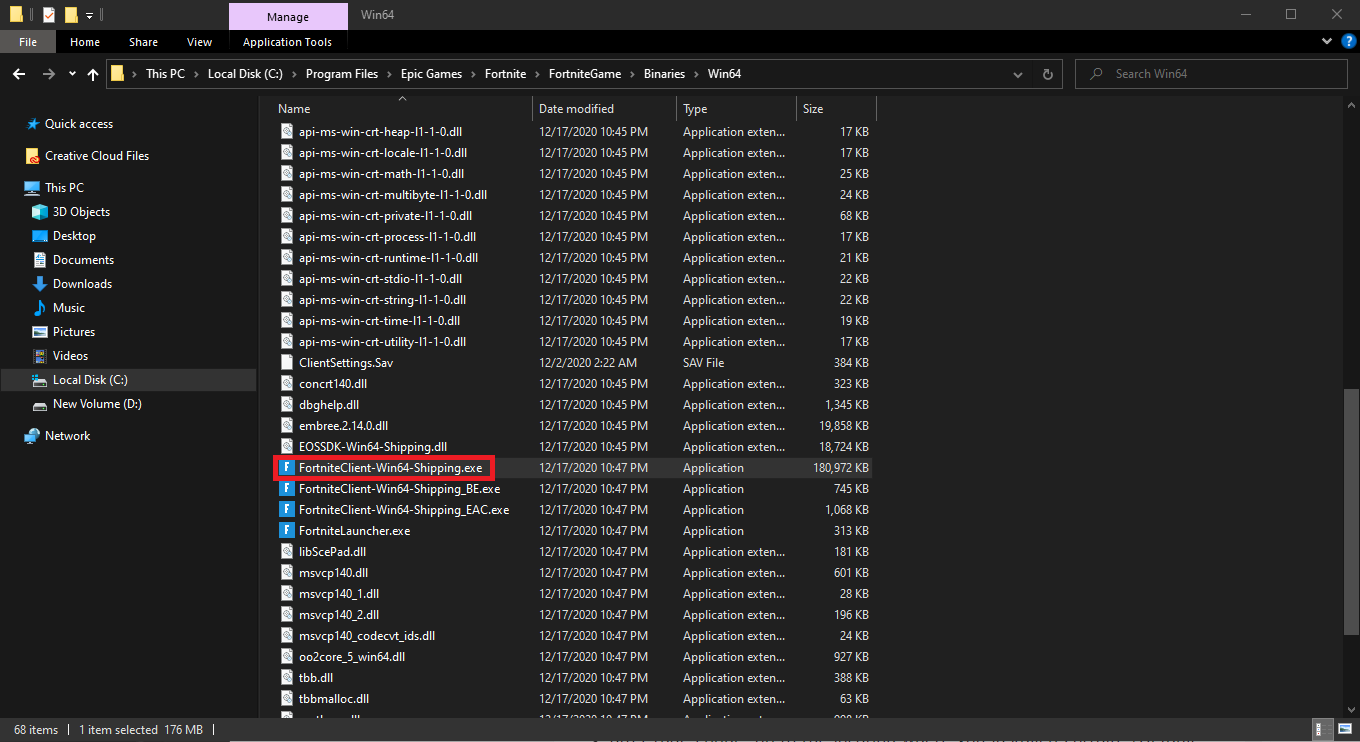Open the View ribbon tab

tap(200, 42)
